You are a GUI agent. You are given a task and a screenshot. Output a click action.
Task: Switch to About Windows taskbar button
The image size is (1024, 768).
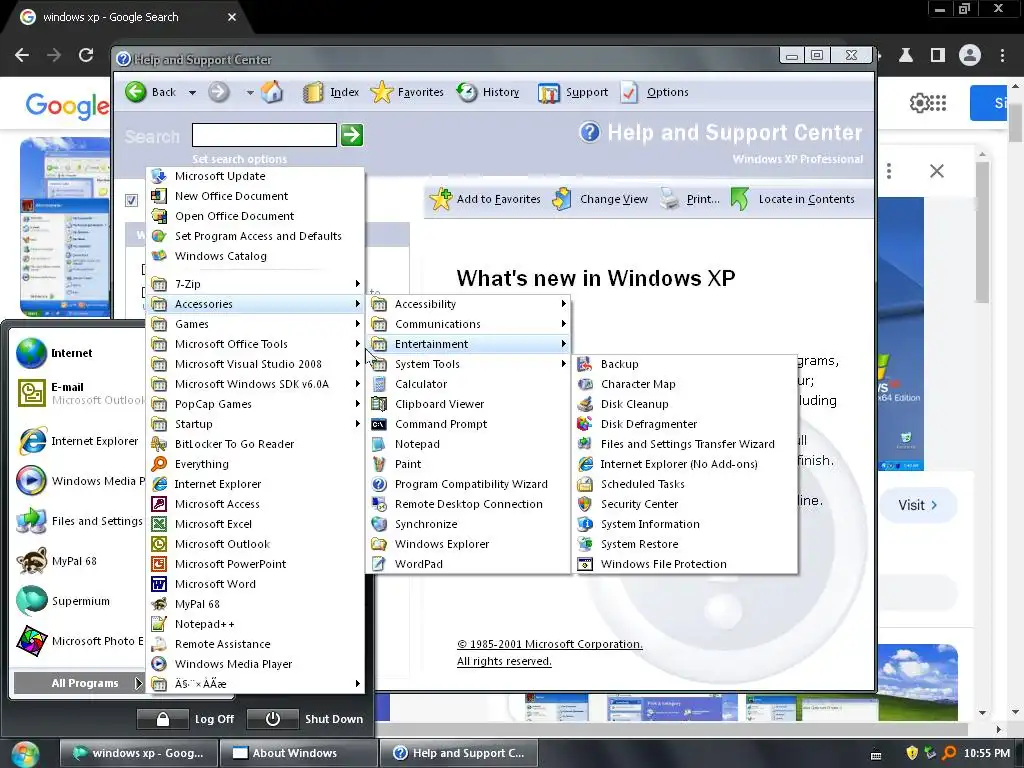[x=298, y=753]
